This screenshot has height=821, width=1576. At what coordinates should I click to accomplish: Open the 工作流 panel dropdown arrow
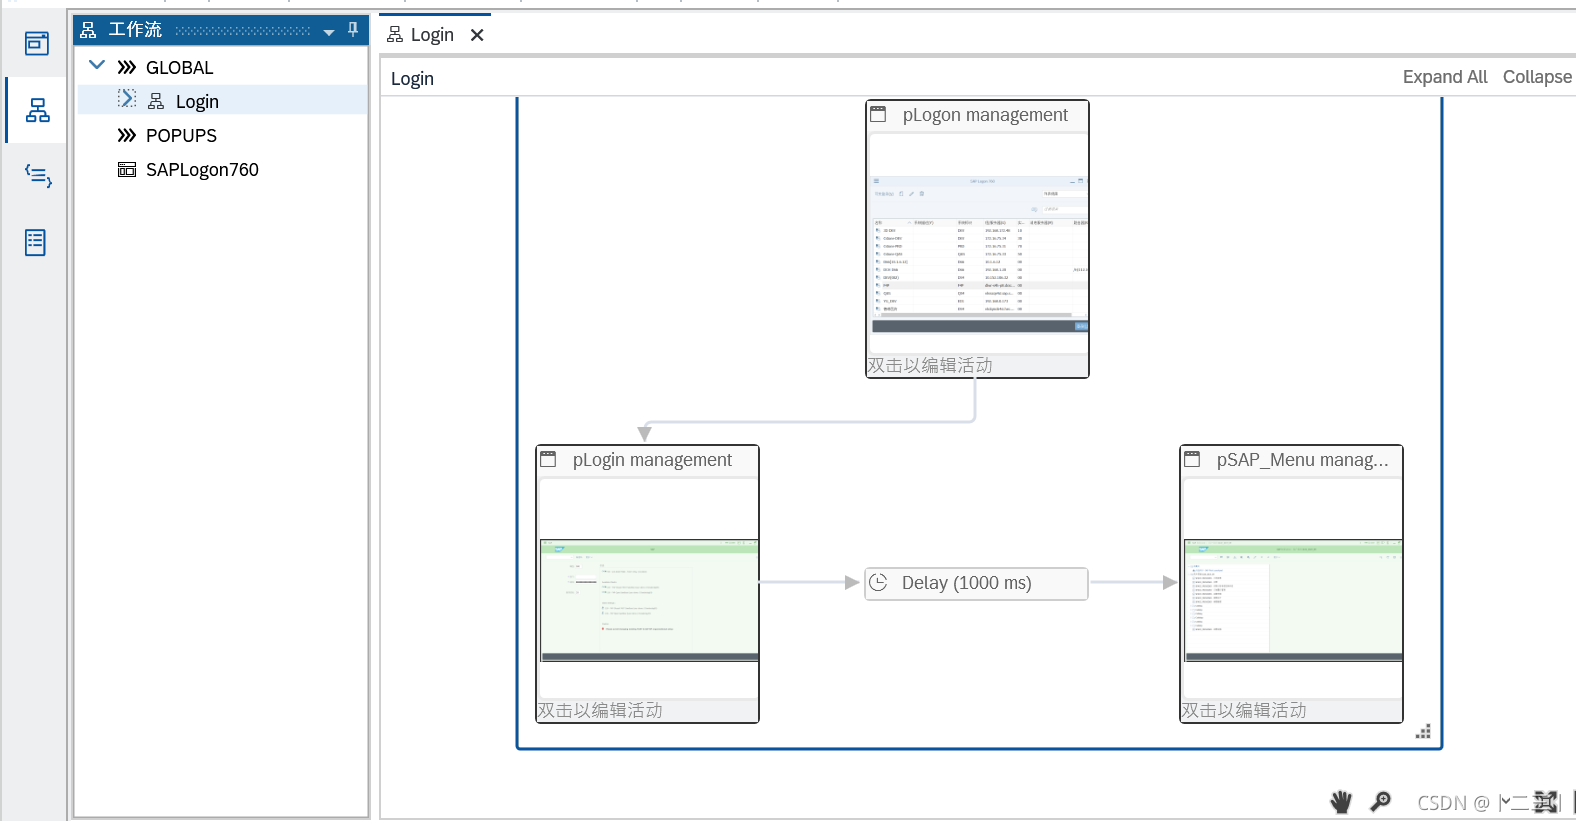[x=329, y=32]
